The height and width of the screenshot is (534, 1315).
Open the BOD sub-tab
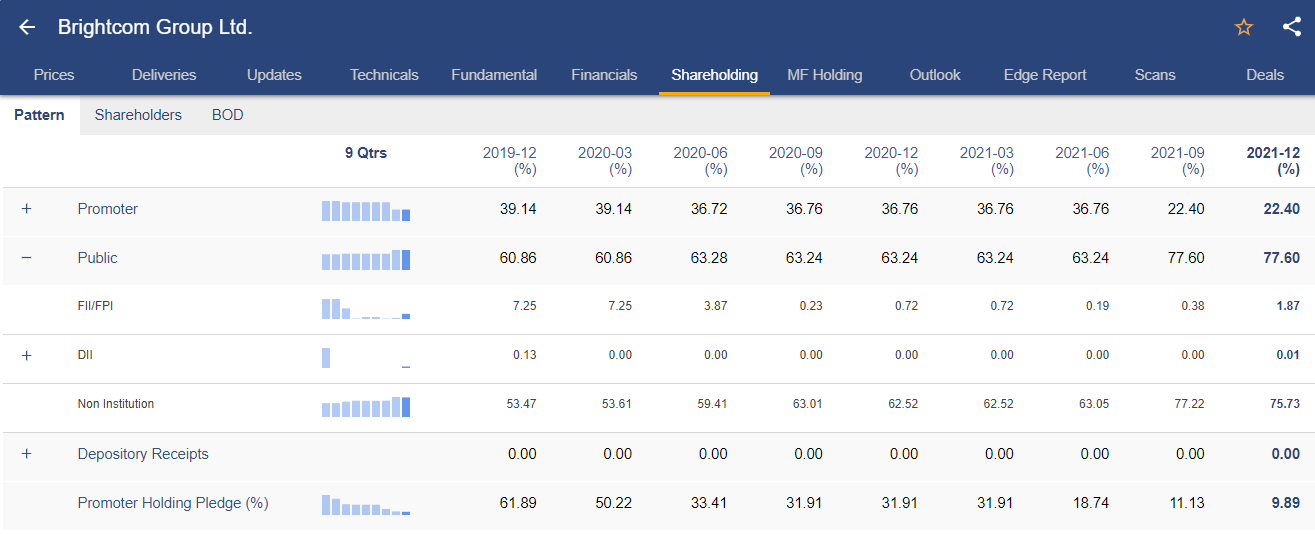tap(227, 115)
